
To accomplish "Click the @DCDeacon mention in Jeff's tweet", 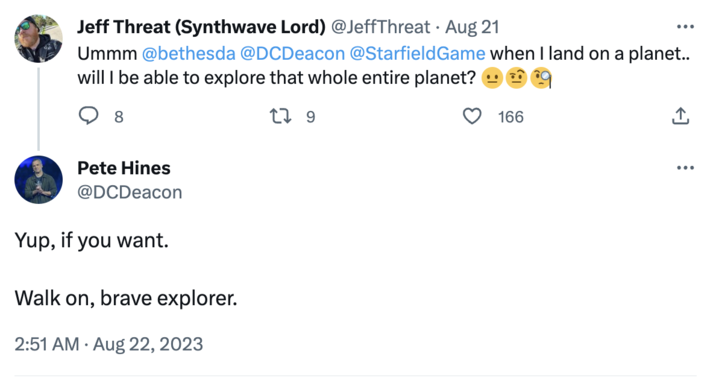I will pos(292,53).
